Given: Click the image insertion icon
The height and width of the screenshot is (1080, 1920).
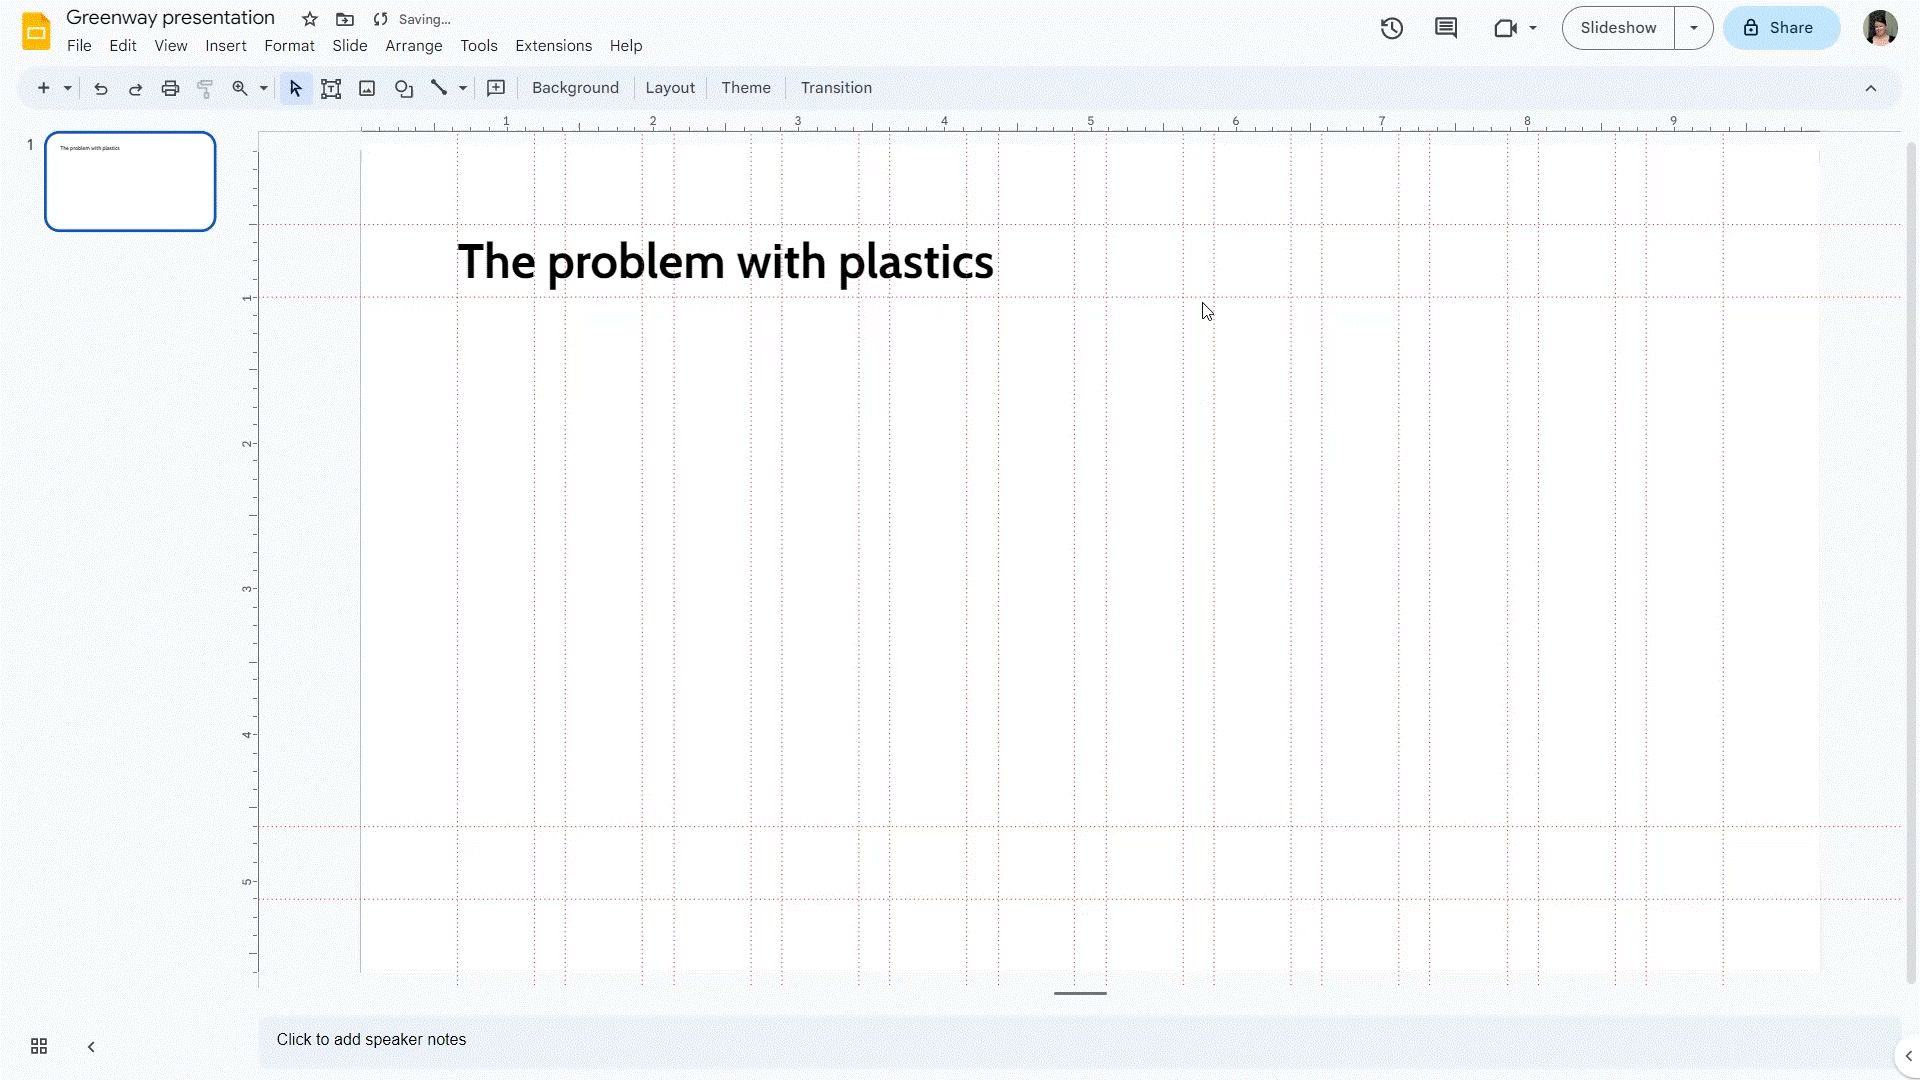Looking at the screenshot, I should (x=367, y=87).
